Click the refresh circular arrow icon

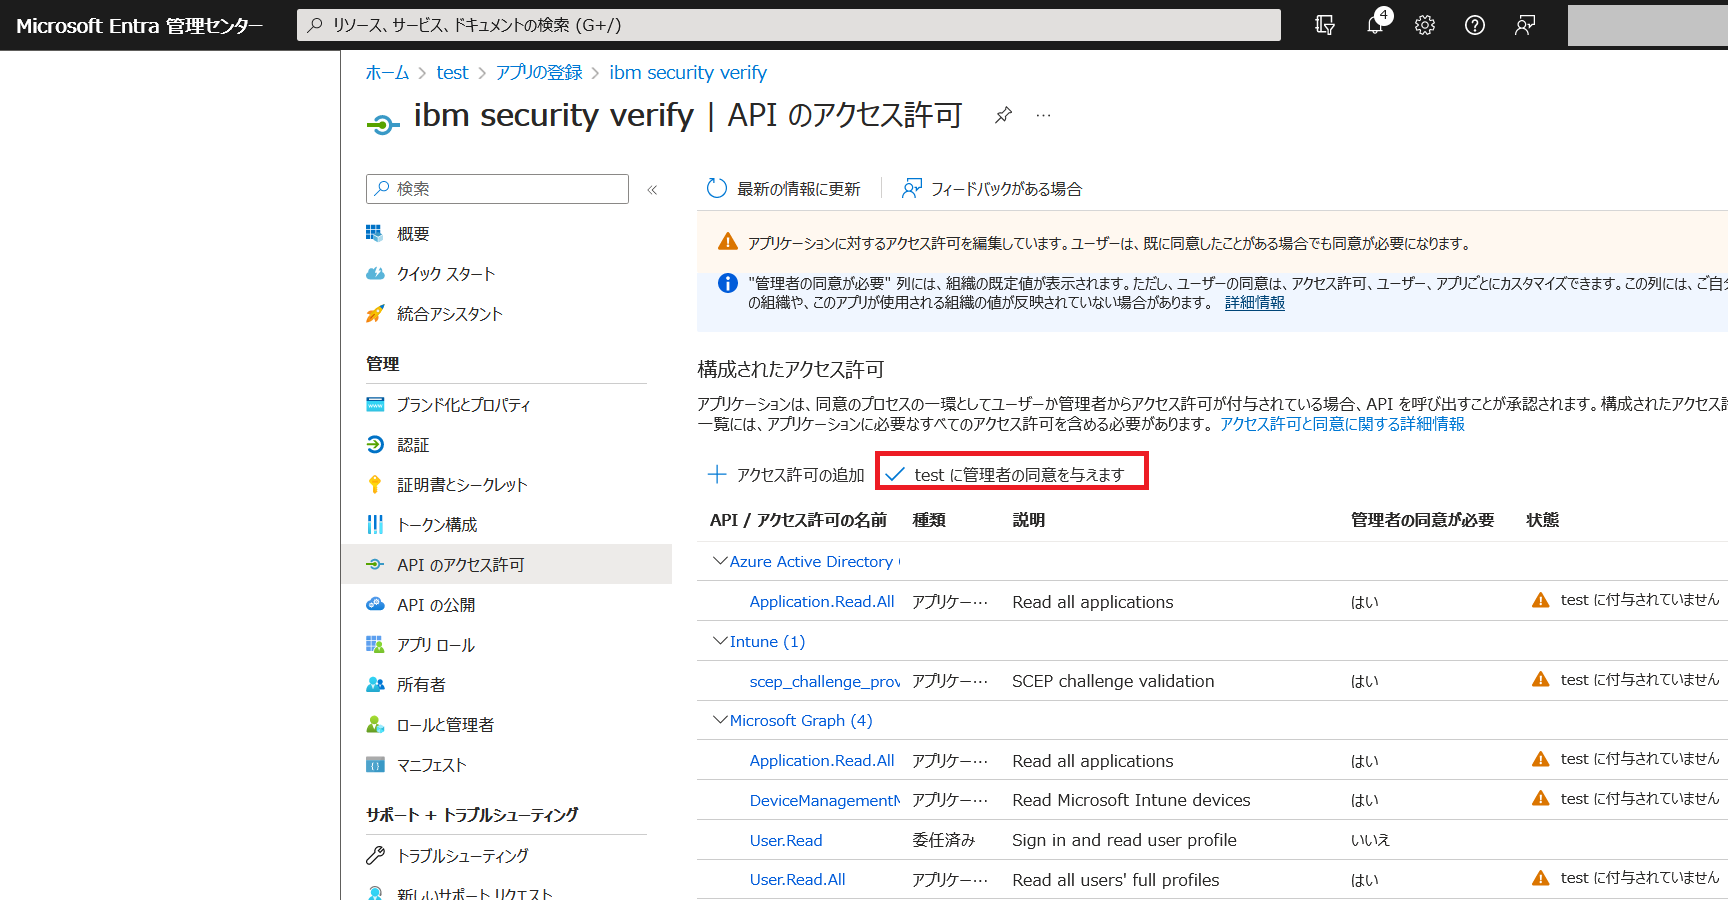pos(716,188)
